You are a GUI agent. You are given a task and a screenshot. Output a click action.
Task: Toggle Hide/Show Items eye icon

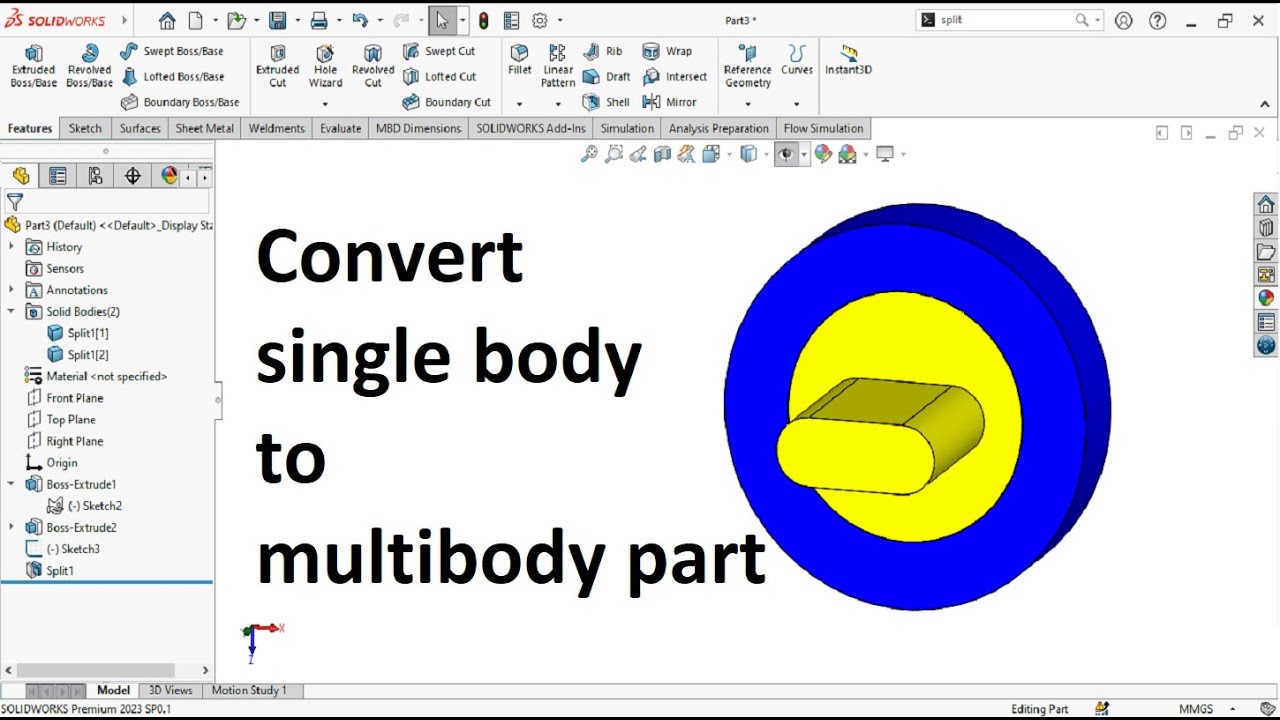point(786,154)
